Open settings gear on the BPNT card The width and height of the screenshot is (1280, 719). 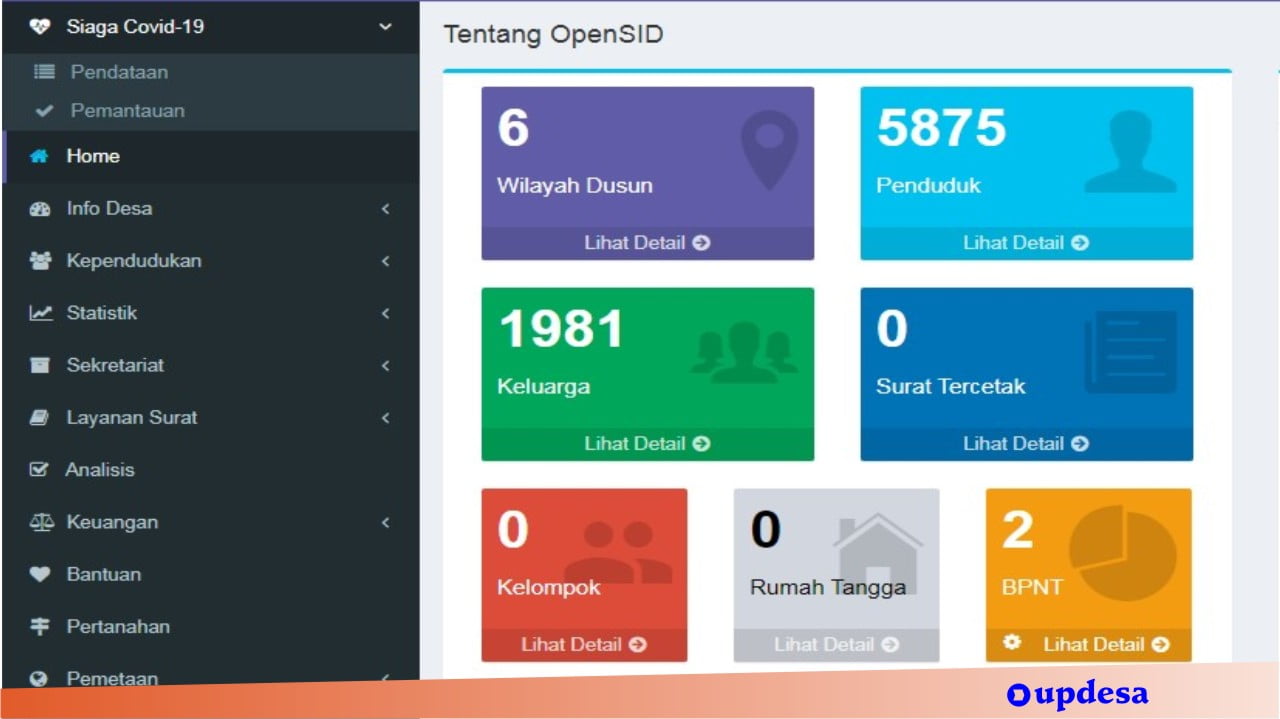[x=1012, y=643]
